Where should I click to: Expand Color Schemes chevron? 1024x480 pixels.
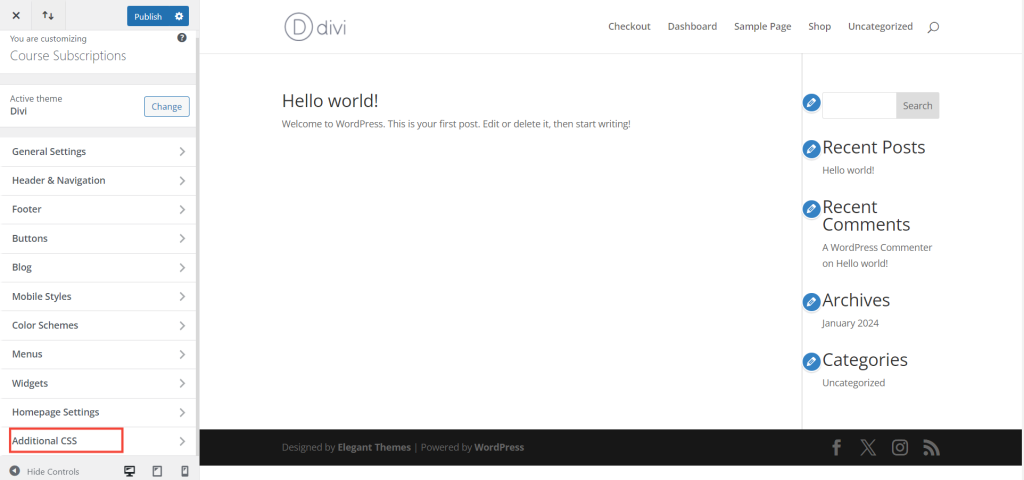182,325
